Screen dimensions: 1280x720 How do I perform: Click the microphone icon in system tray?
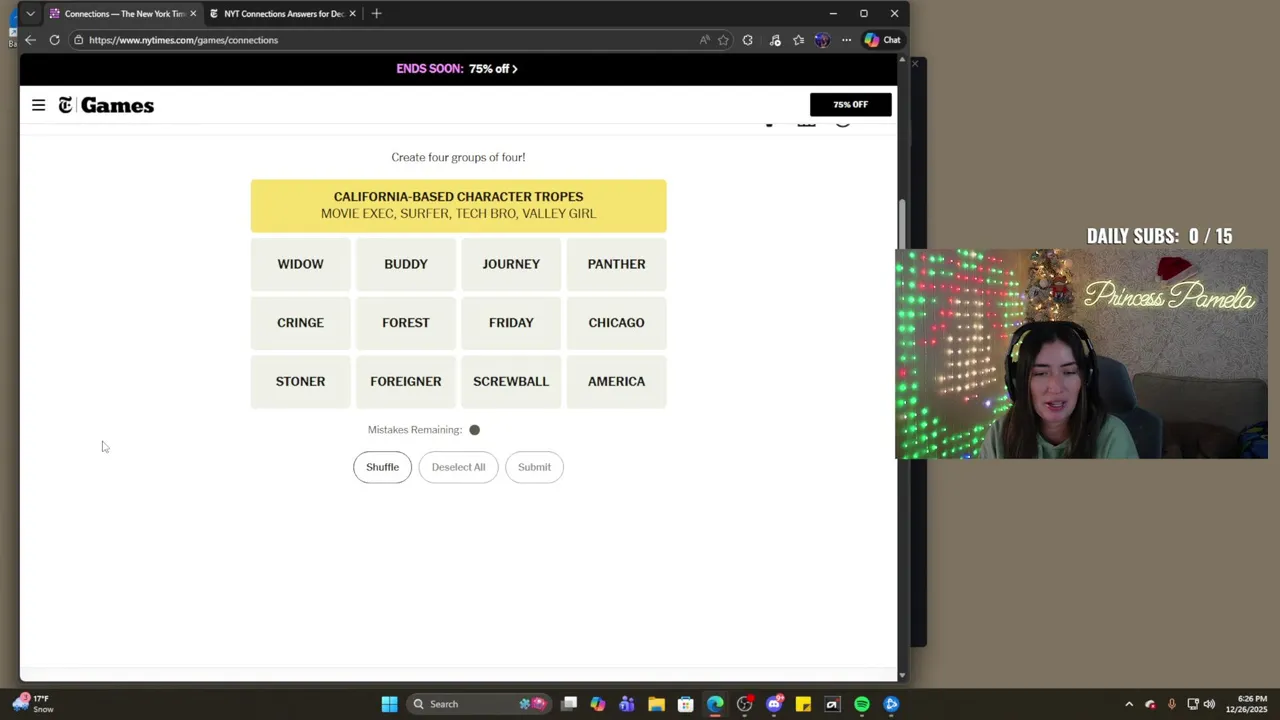1171,704
